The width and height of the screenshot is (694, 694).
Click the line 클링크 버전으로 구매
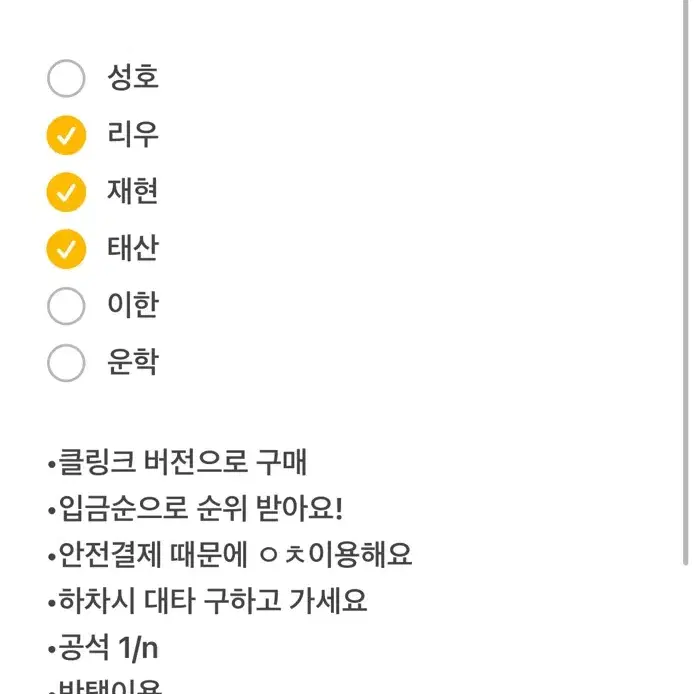point(177,462)
